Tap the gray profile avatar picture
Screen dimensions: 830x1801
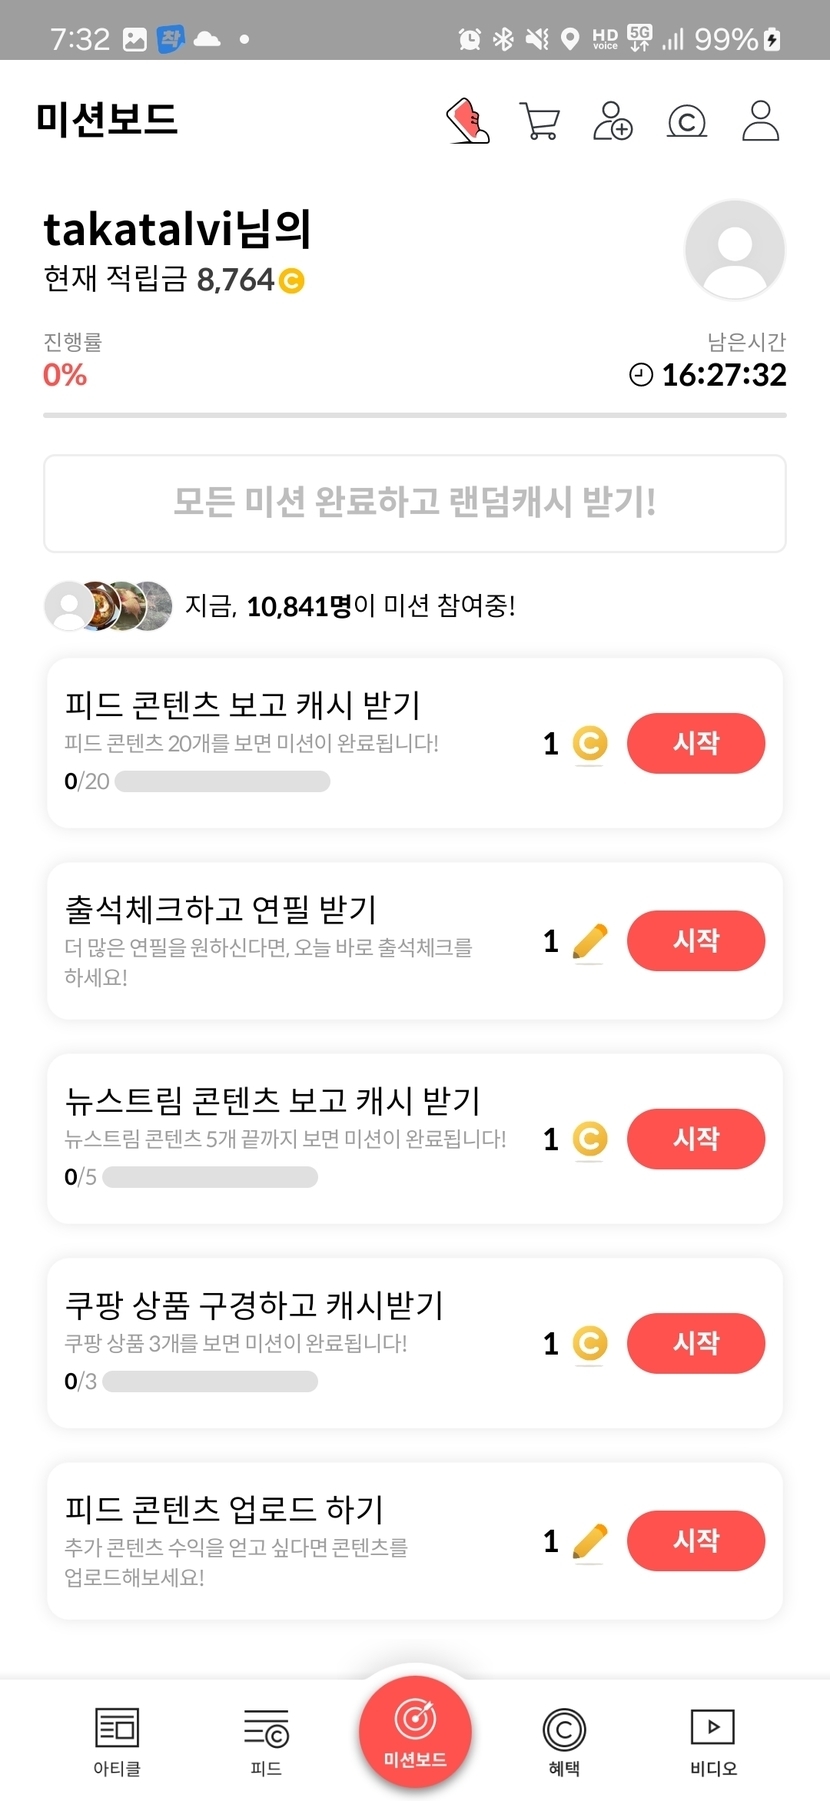(x=734, y=249)
